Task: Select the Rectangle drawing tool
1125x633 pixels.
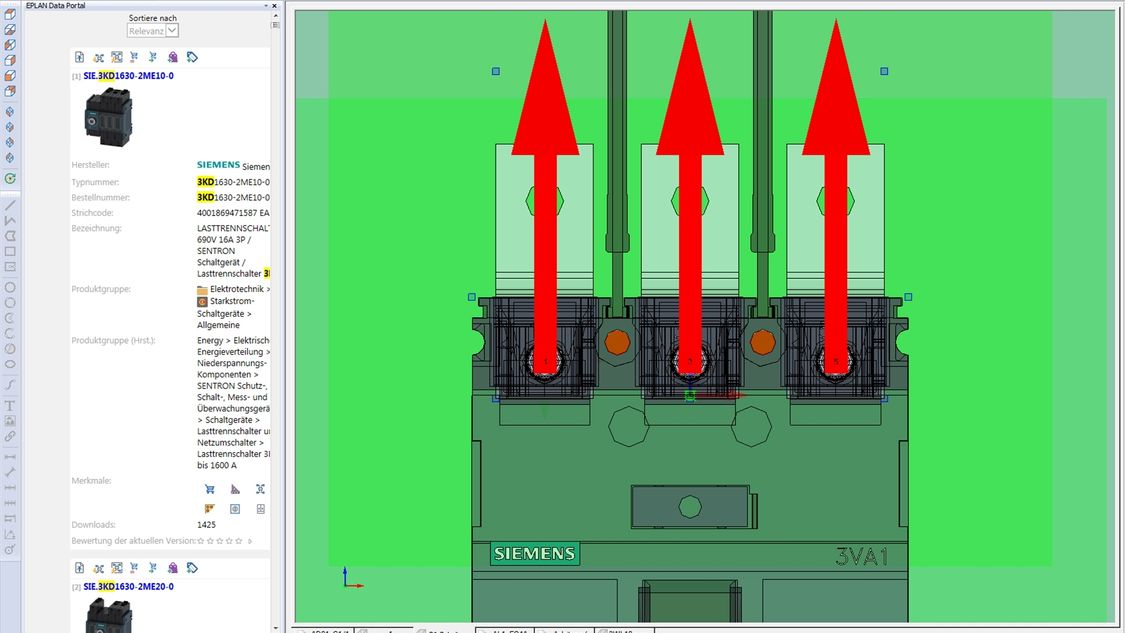Action: coord(10,252)
